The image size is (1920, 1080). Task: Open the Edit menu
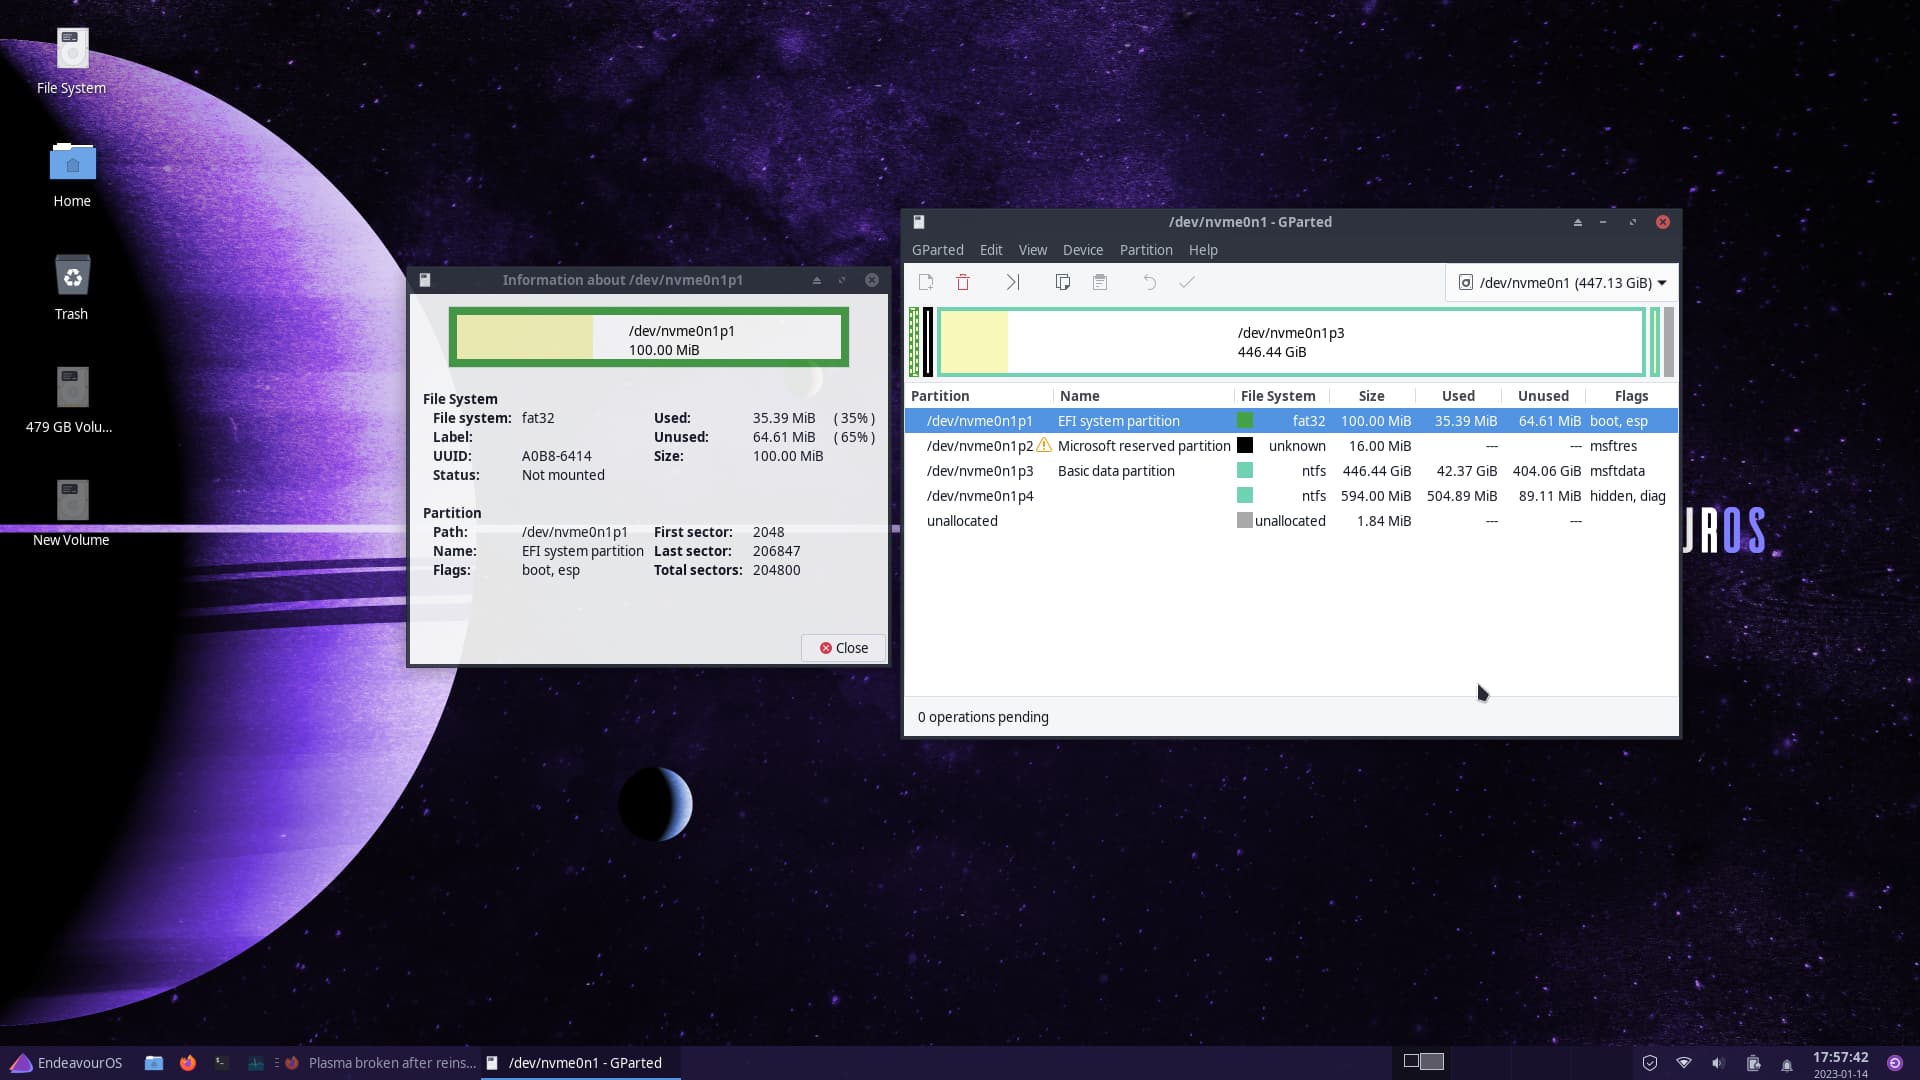coord(991,250)
